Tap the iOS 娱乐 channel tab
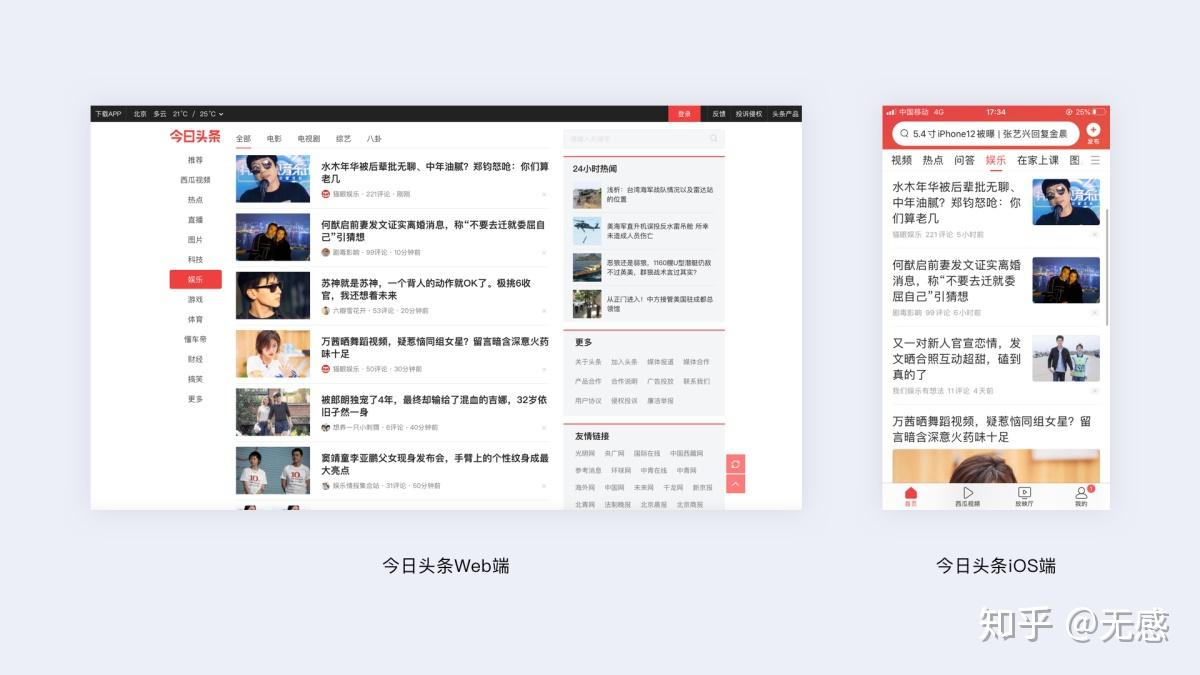The height and width of the screenshot is (675, 1200). click(x=996, y=160)
